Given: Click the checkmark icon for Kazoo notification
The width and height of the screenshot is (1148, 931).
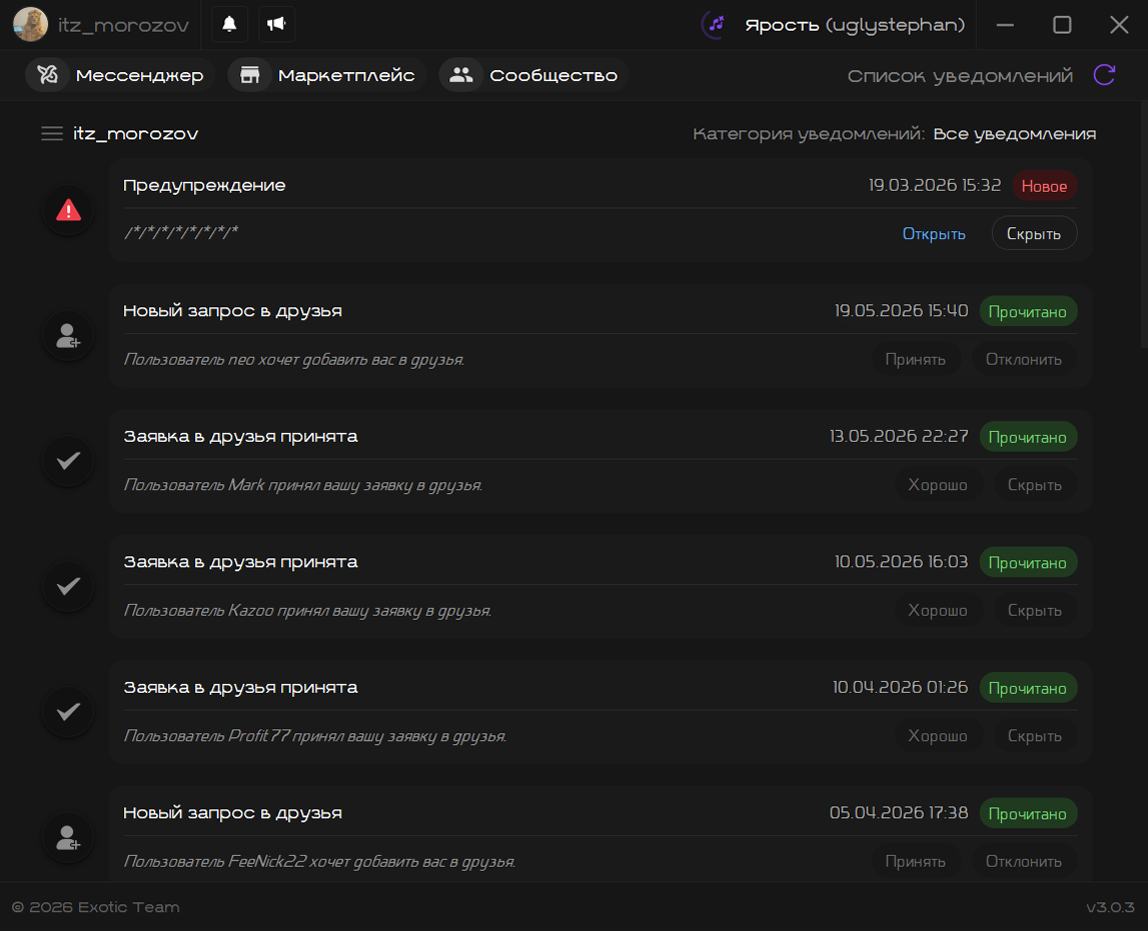Looking at the screenshot, I should [x=68, y=586].
